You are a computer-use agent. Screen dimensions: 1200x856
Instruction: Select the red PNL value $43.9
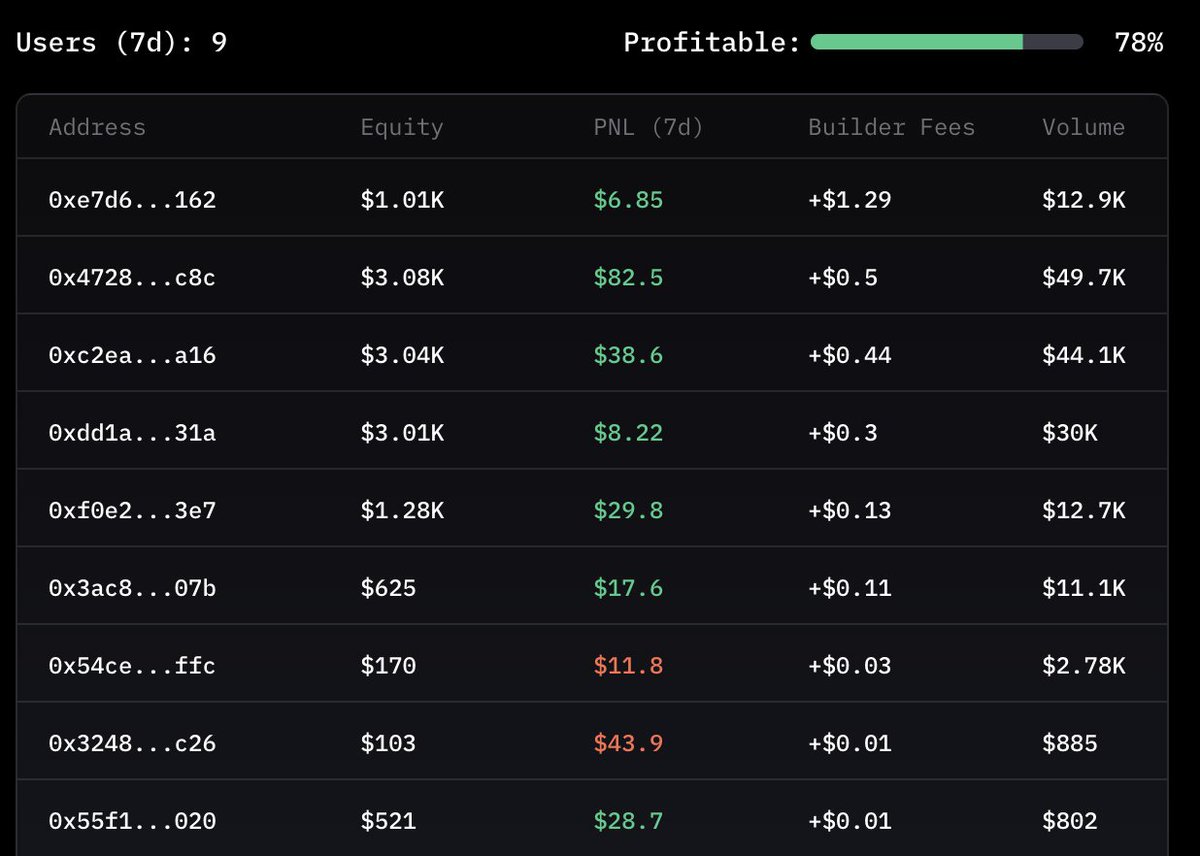click(x=628, y=744)
